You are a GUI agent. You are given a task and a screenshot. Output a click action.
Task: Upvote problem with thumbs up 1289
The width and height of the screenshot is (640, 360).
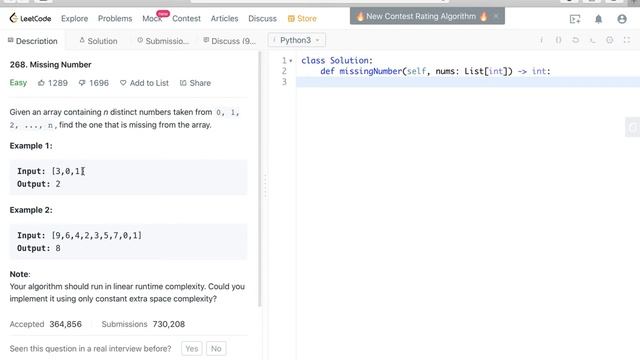click(x=53, y=83)
